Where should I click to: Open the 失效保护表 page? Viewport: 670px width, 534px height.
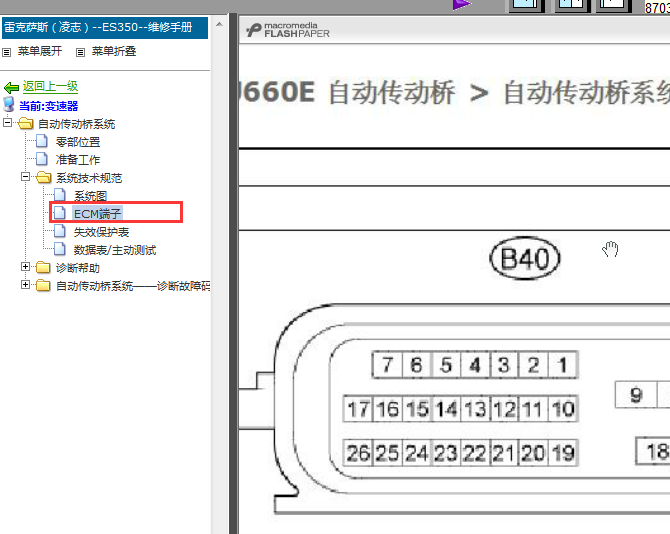pos(101,232)
